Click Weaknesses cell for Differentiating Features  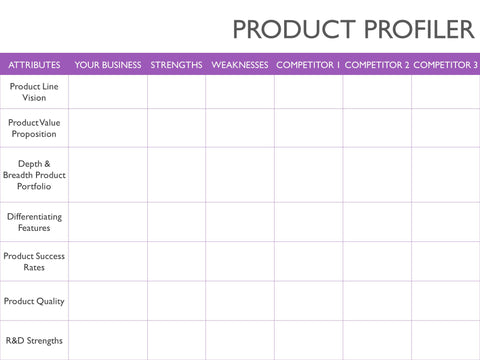click(x=240, y=222)
